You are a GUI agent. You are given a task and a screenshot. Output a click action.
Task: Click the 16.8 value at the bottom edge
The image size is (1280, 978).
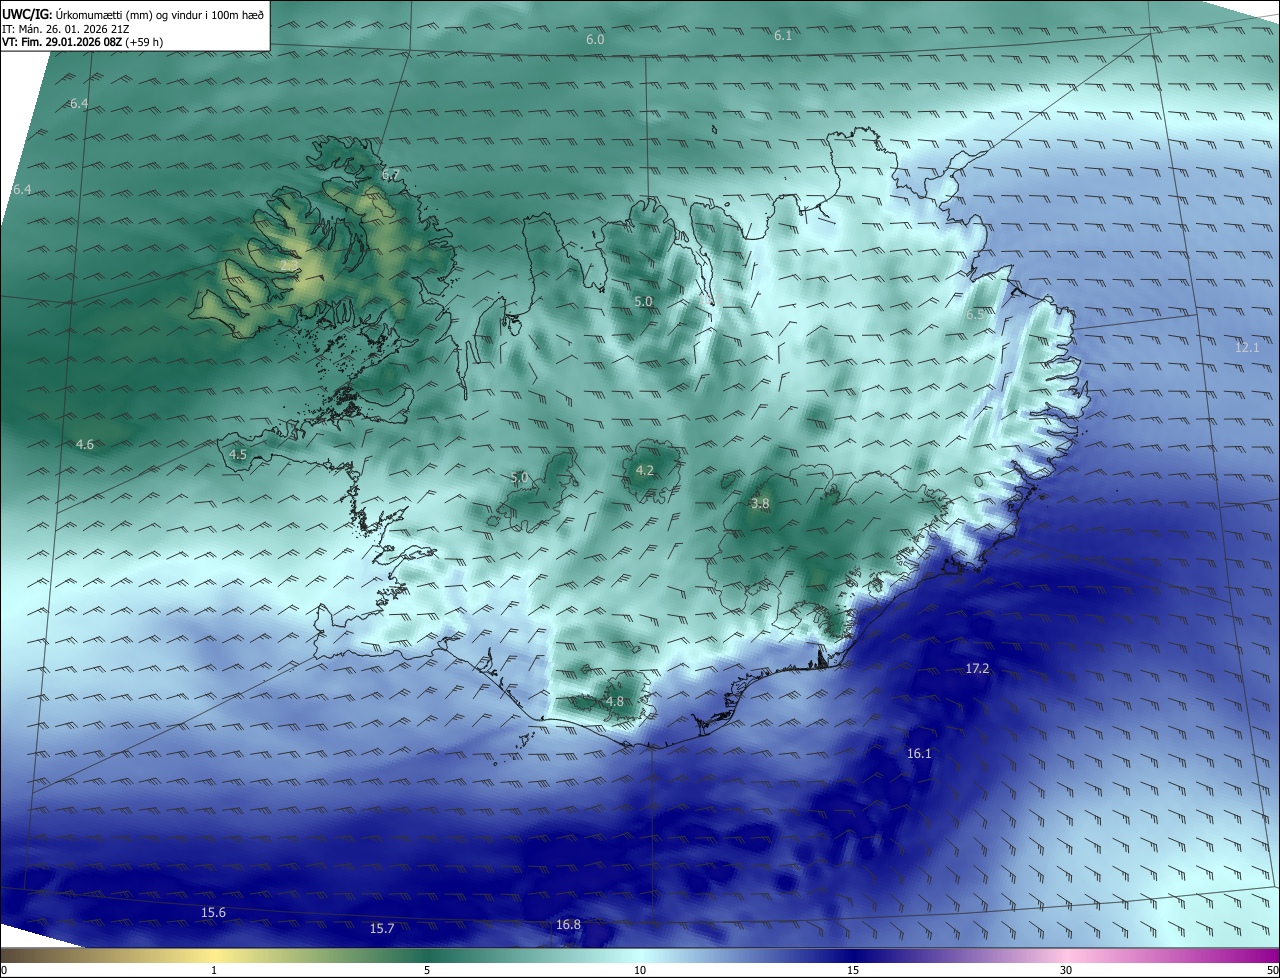coord(568,924)
